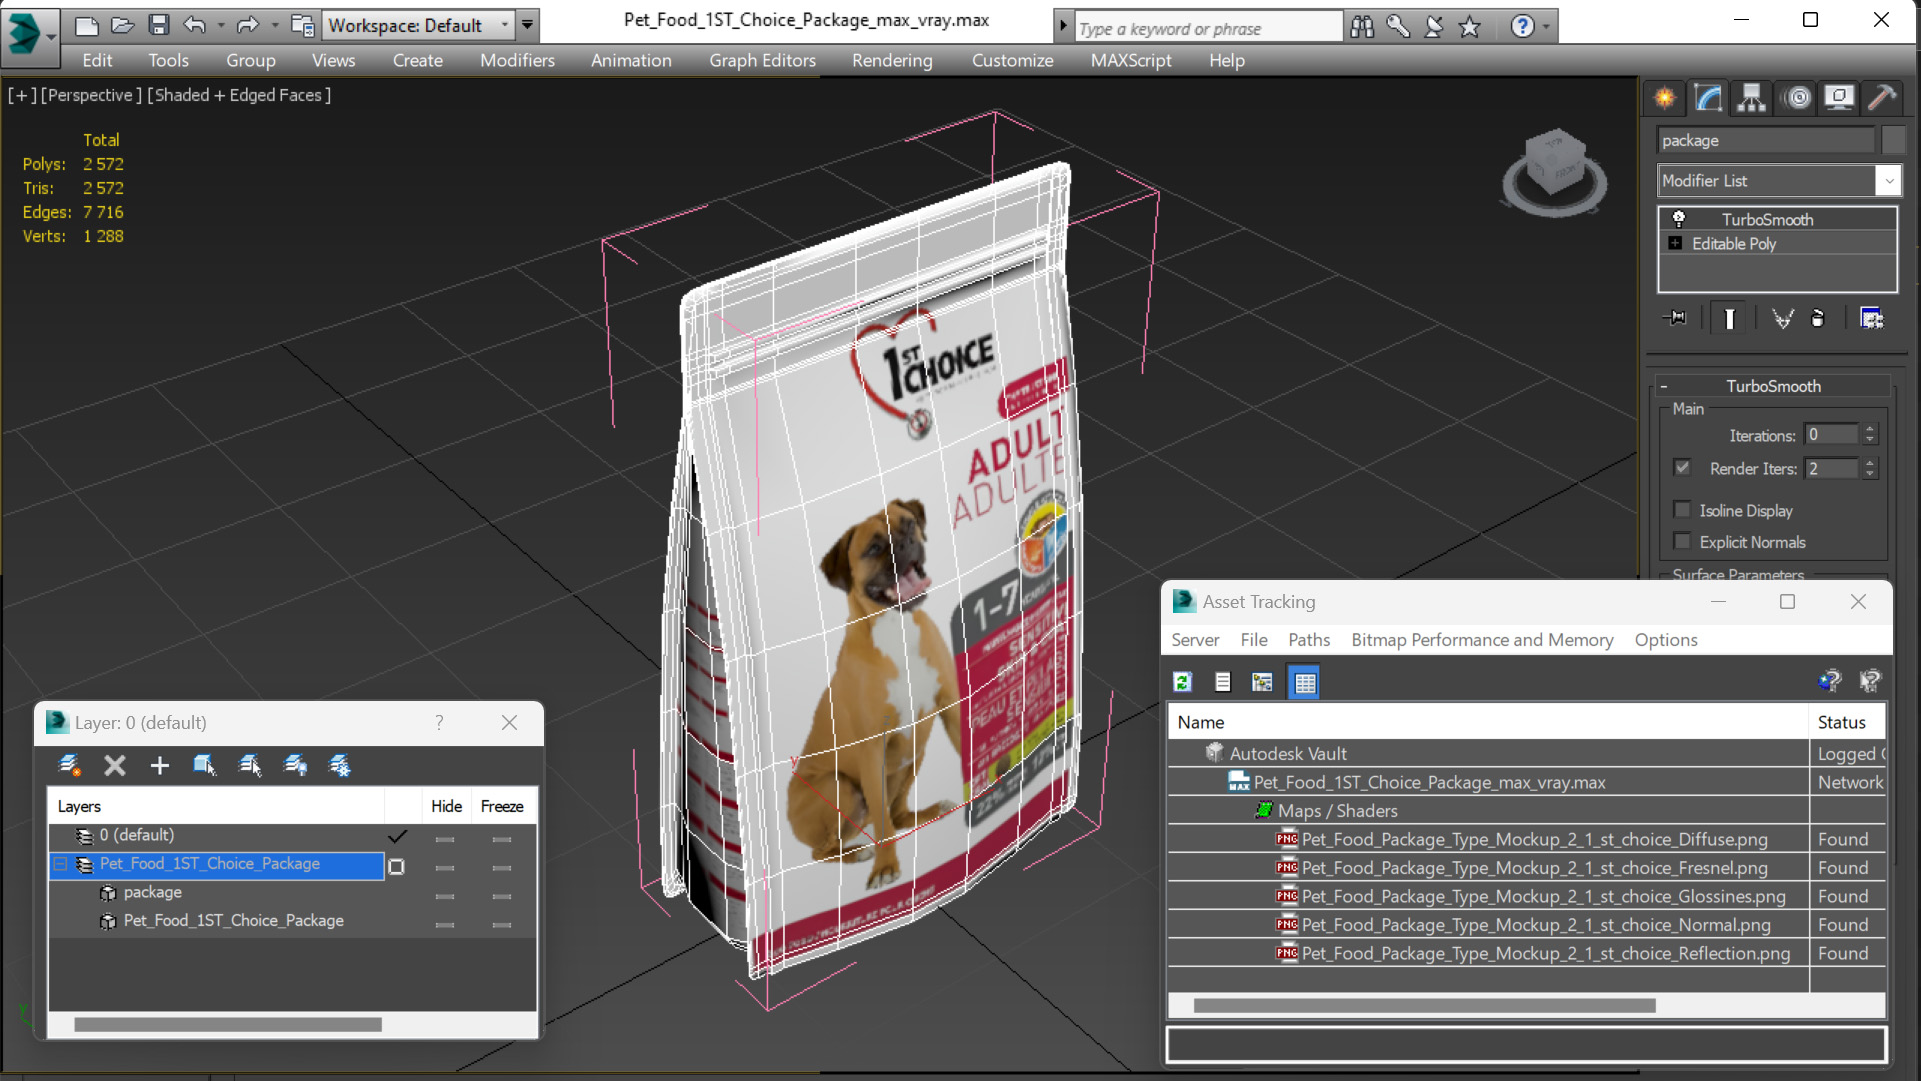Click Refresh icon in Asset Tracking
Image resolution: width=1921 pixels, height=1081 pixels.
(x=1182, y=682)
